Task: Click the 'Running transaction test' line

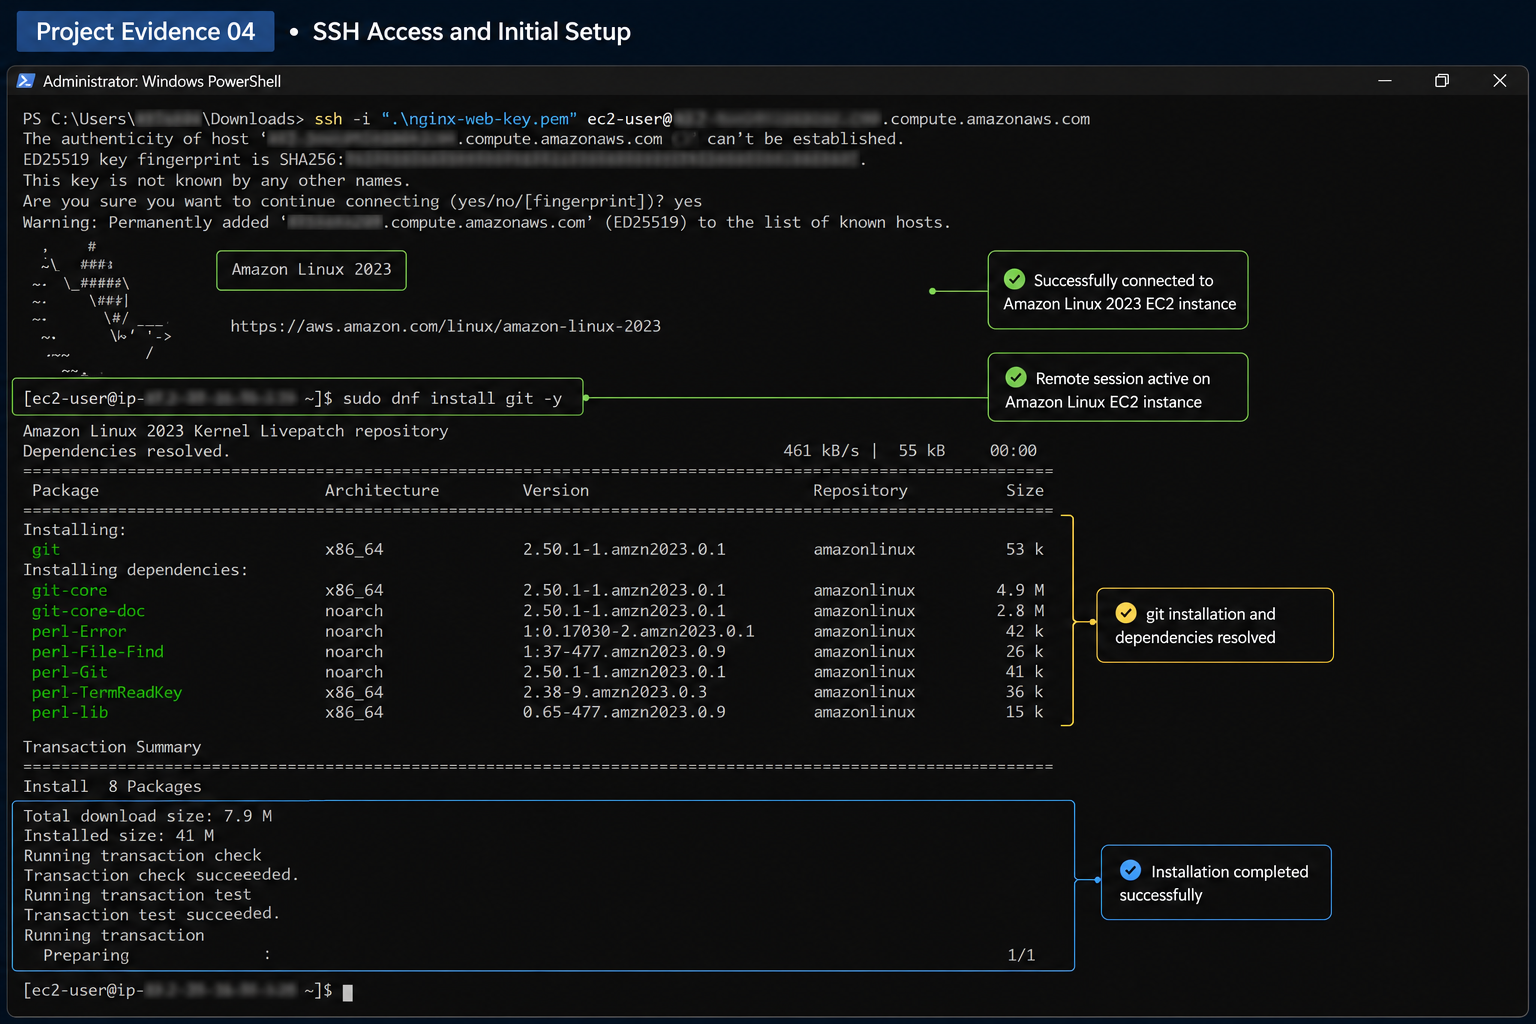Action: (x=138, y=896)
